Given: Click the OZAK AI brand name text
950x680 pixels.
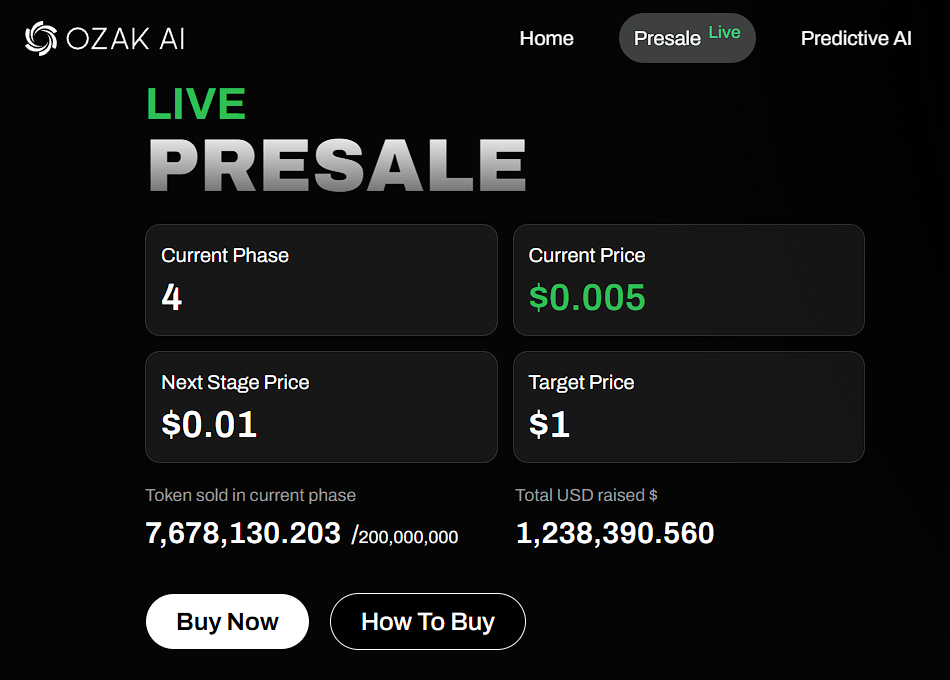Looking at the screenshot, I should tap(125, 39).
